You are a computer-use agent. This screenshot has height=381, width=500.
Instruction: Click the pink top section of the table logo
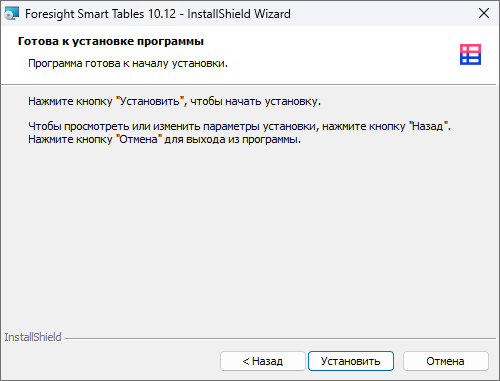tap(470, 49)
